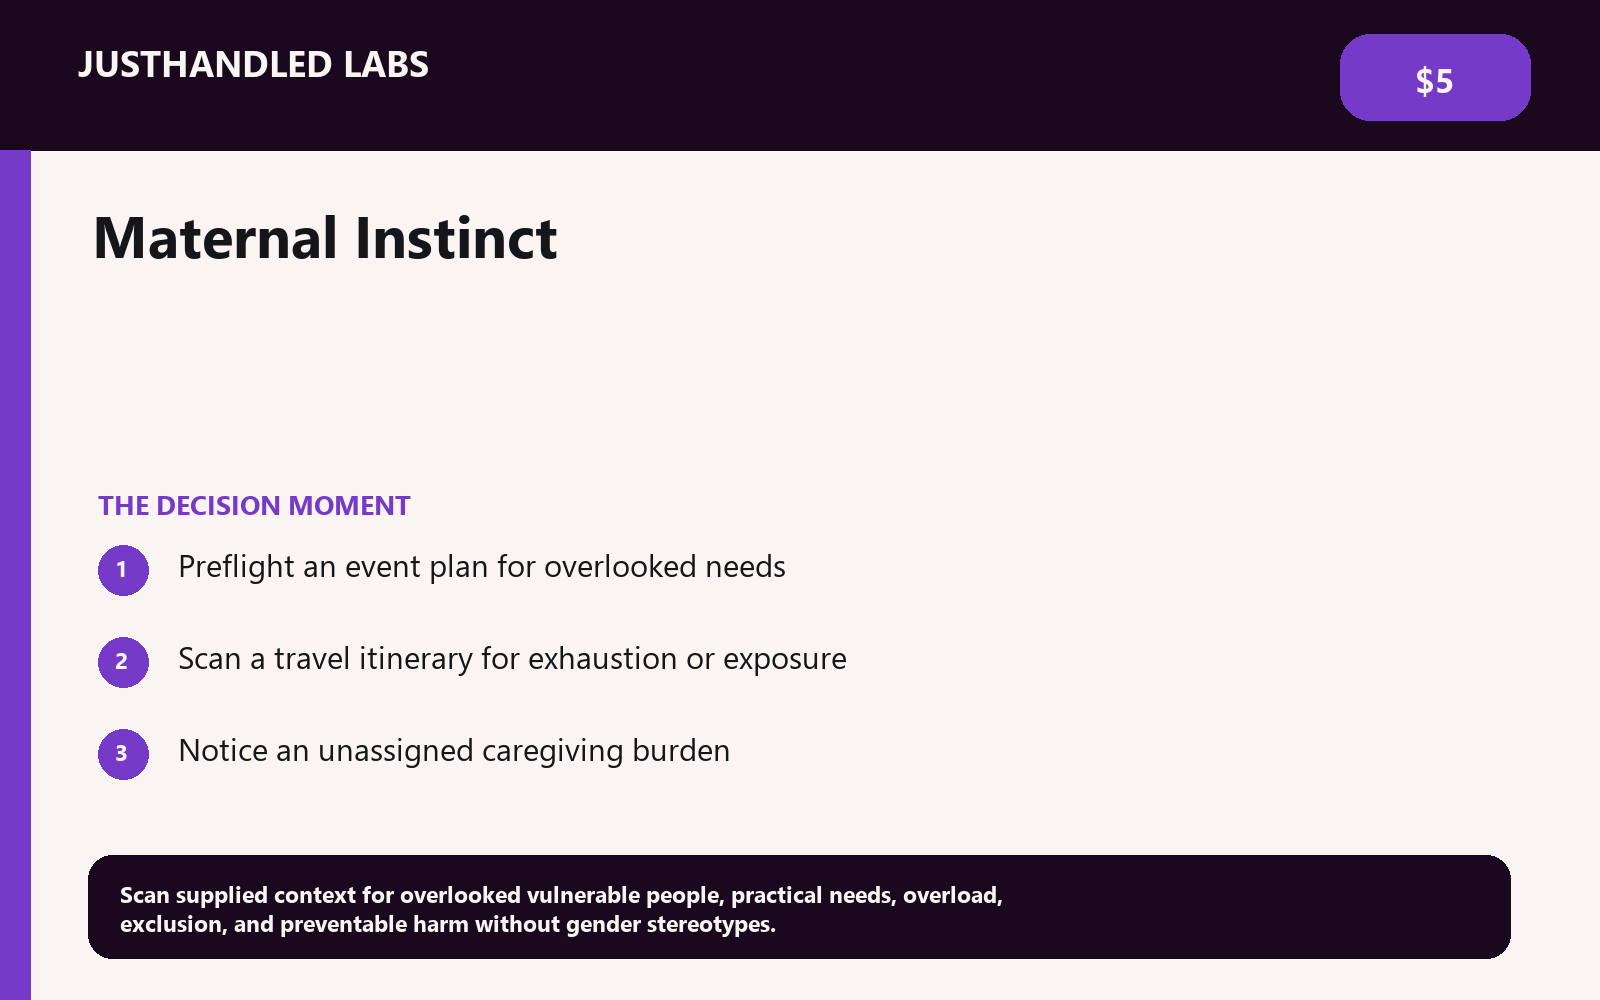Click 'without gender stereotypes' banner text
Viewport: 1600px width, 1000px height.
click(x=625, y=924)
